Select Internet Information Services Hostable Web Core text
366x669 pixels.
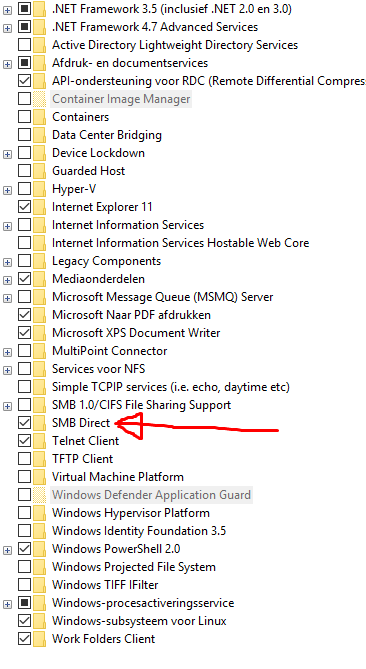click(x=180, y=243)
